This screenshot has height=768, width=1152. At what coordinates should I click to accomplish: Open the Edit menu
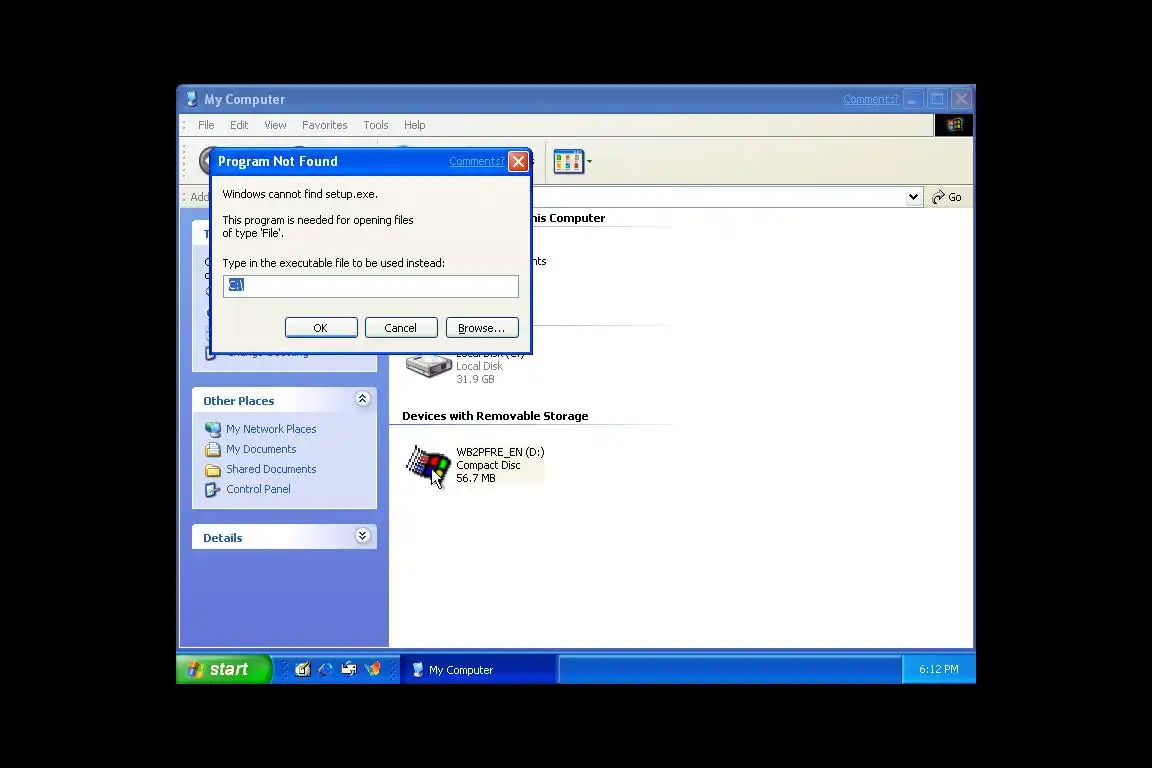(239, 126)
